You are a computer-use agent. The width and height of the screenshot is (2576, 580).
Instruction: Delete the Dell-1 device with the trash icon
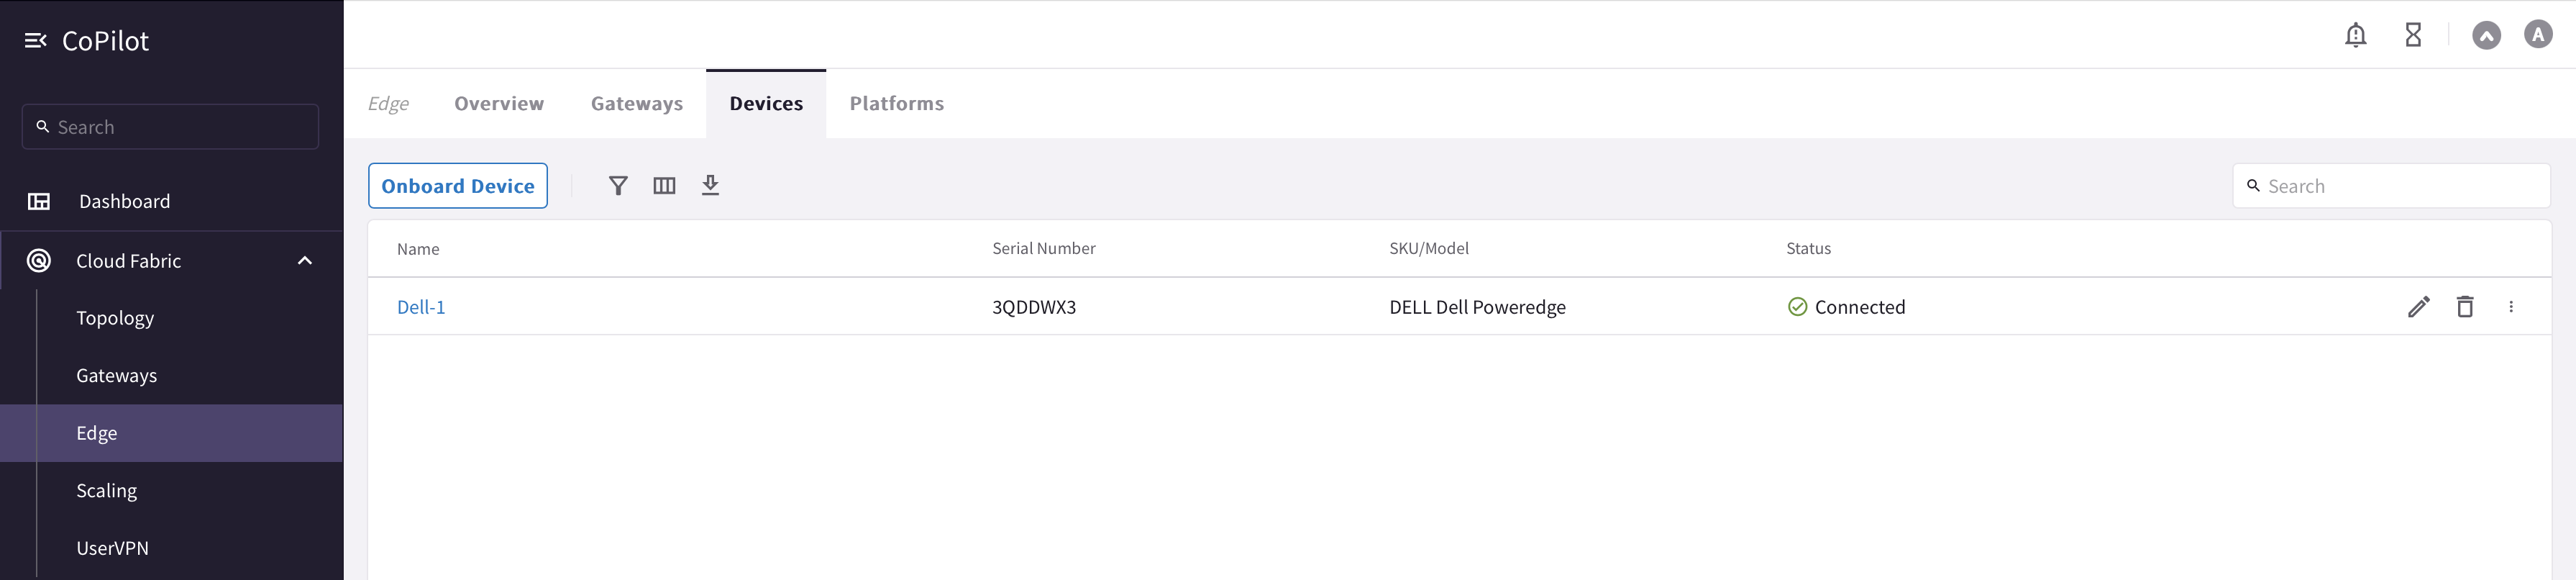point(2466,307)
